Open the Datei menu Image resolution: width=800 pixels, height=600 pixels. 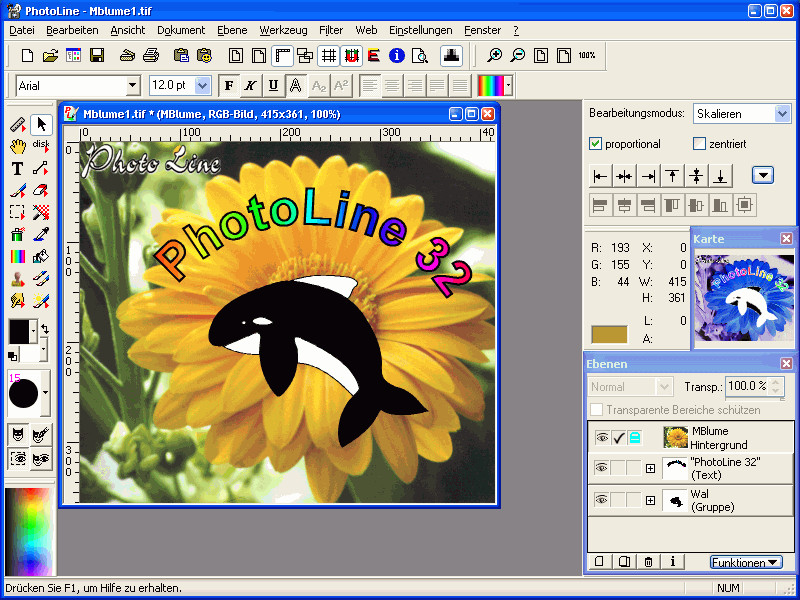point(22,30)
